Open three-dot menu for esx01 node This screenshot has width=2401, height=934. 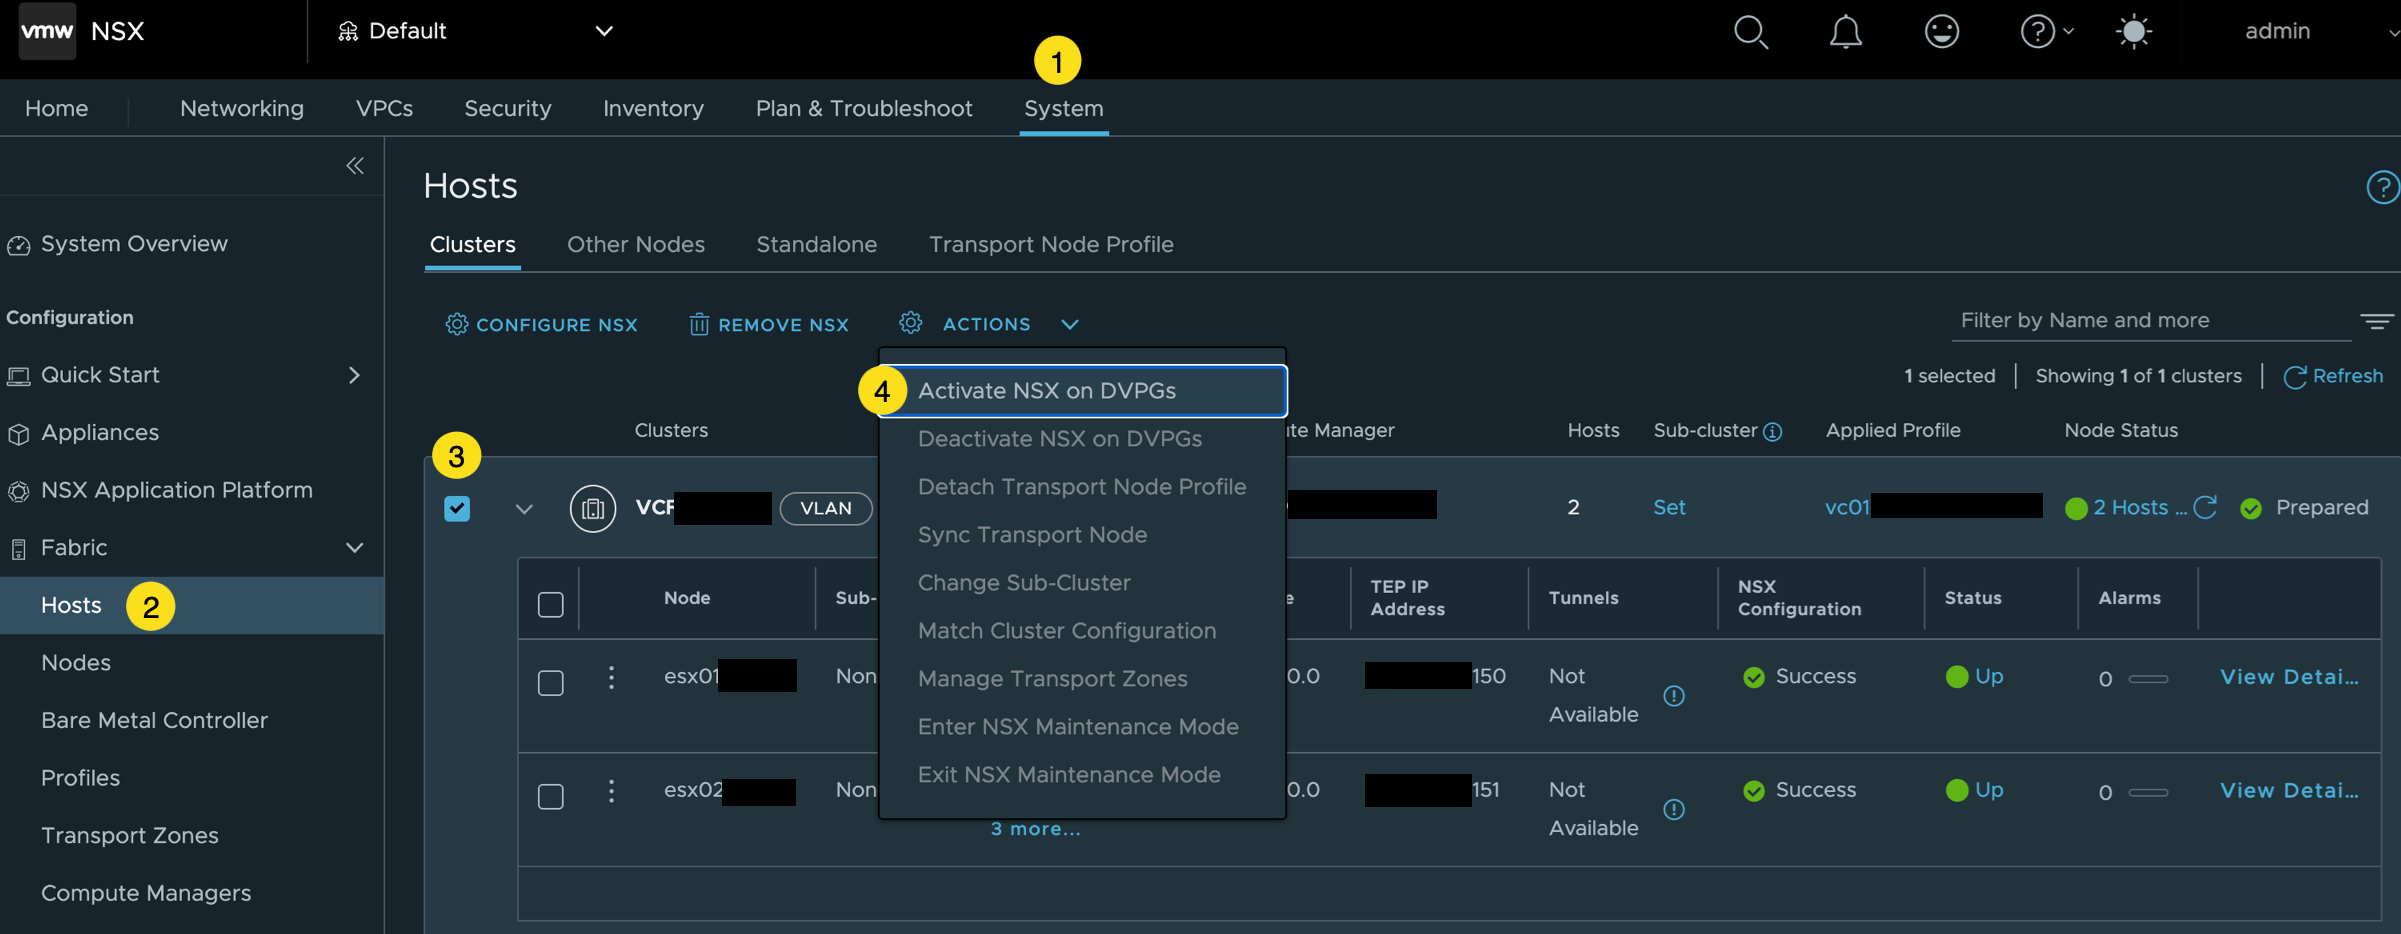click(611, 678)
